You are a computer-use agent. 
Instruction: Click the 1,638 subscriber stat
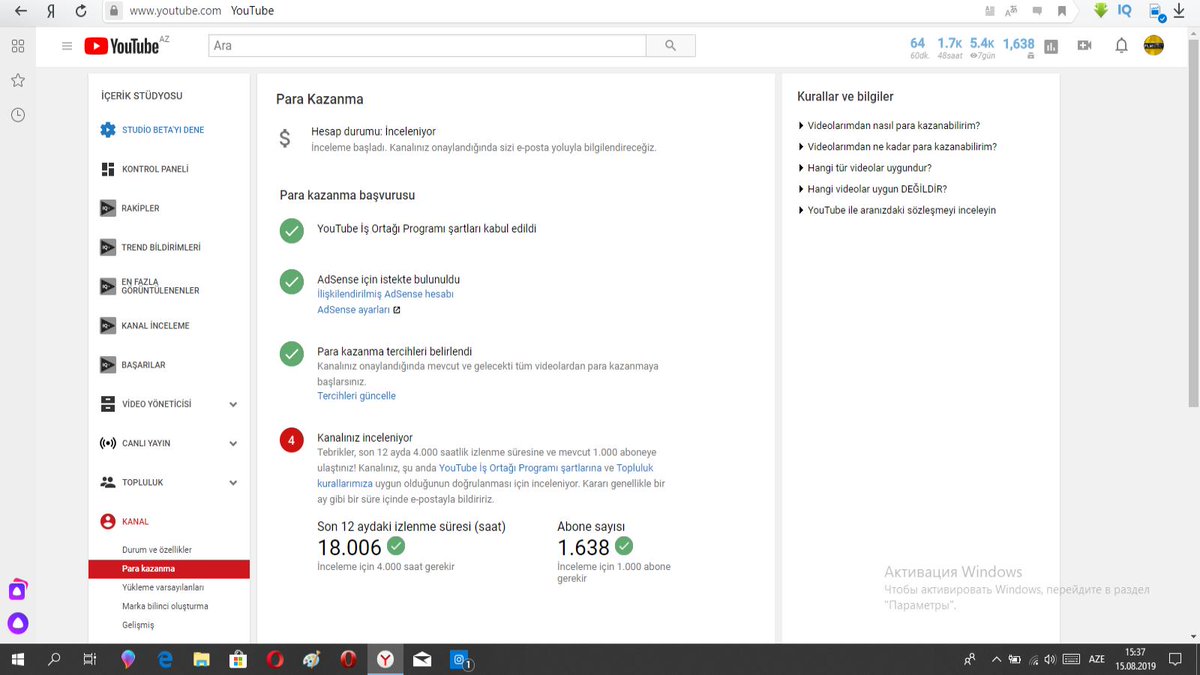(x=1018, y=44)
